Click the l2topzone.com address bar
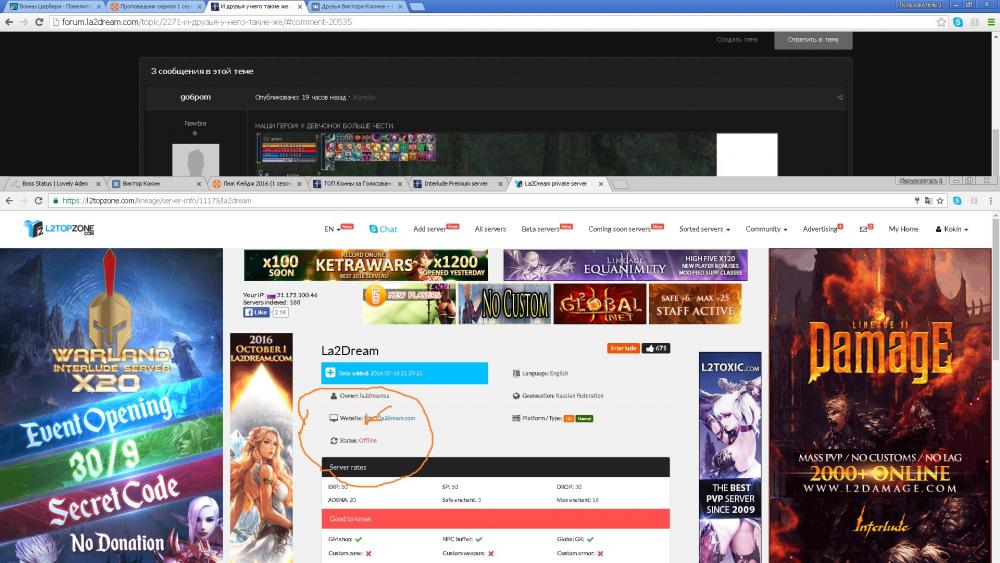 478,200
